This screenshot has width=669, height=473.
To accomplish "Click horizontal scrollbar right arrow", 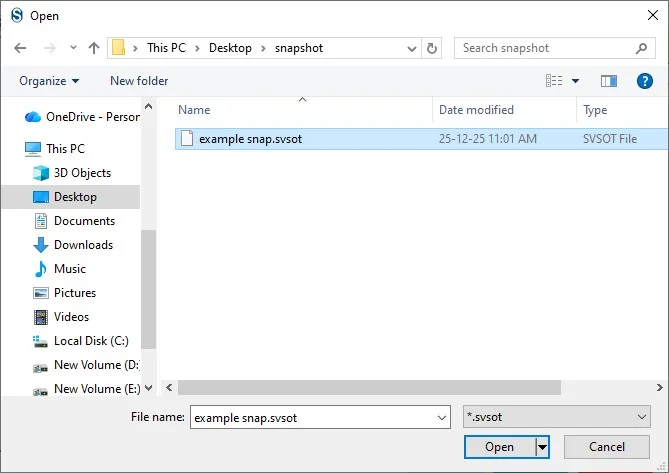I will 660,388.
